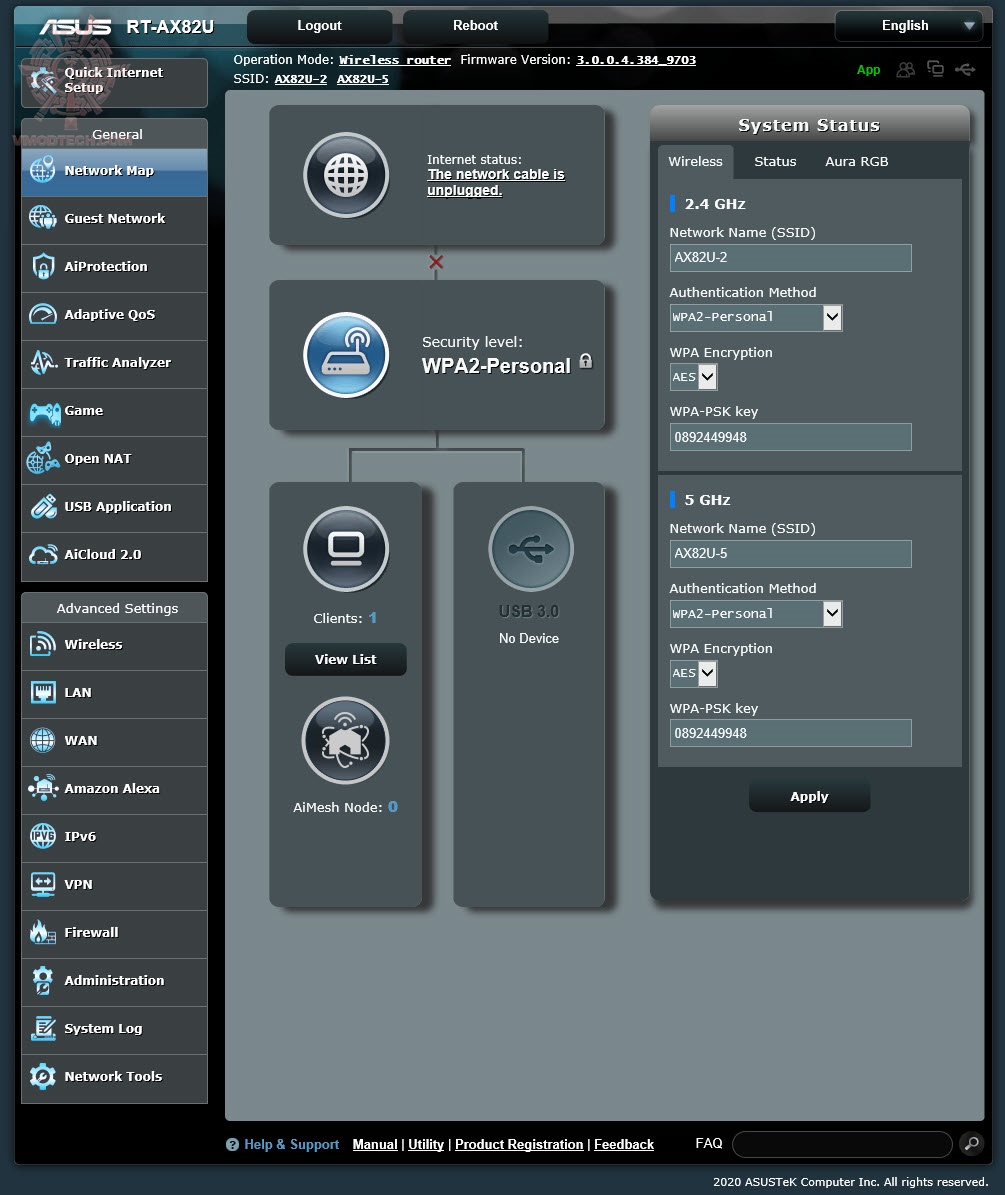Click the Internet status globe icon
1005x1195 pixels.
click(346, 175)
